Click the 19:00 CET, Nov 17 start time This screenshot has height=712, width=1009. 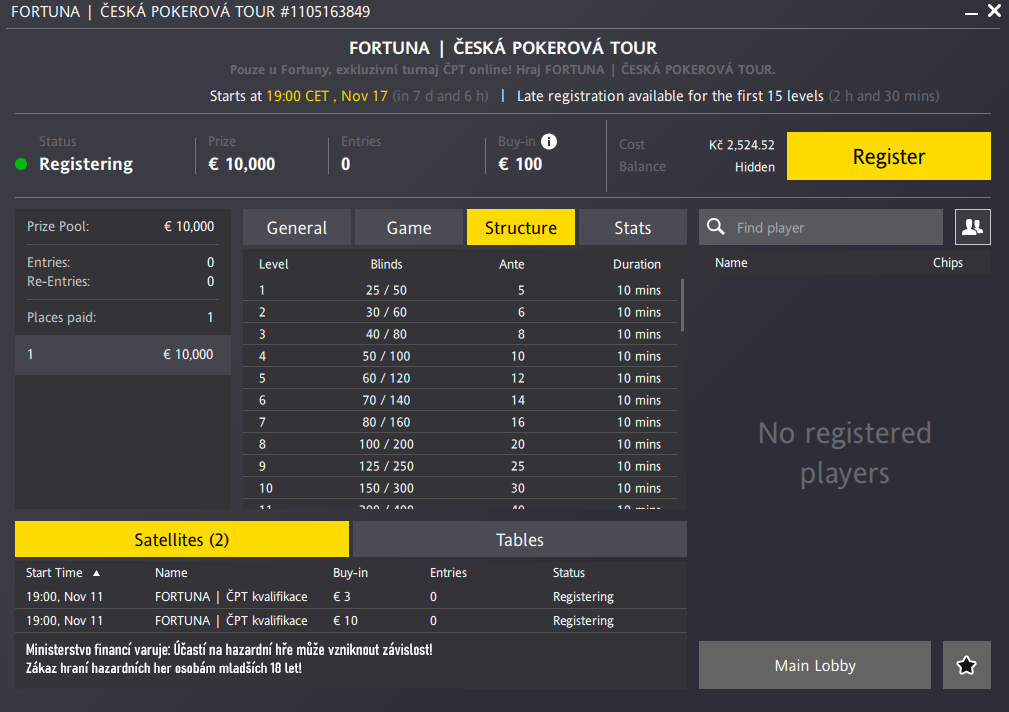pos(327,96)
